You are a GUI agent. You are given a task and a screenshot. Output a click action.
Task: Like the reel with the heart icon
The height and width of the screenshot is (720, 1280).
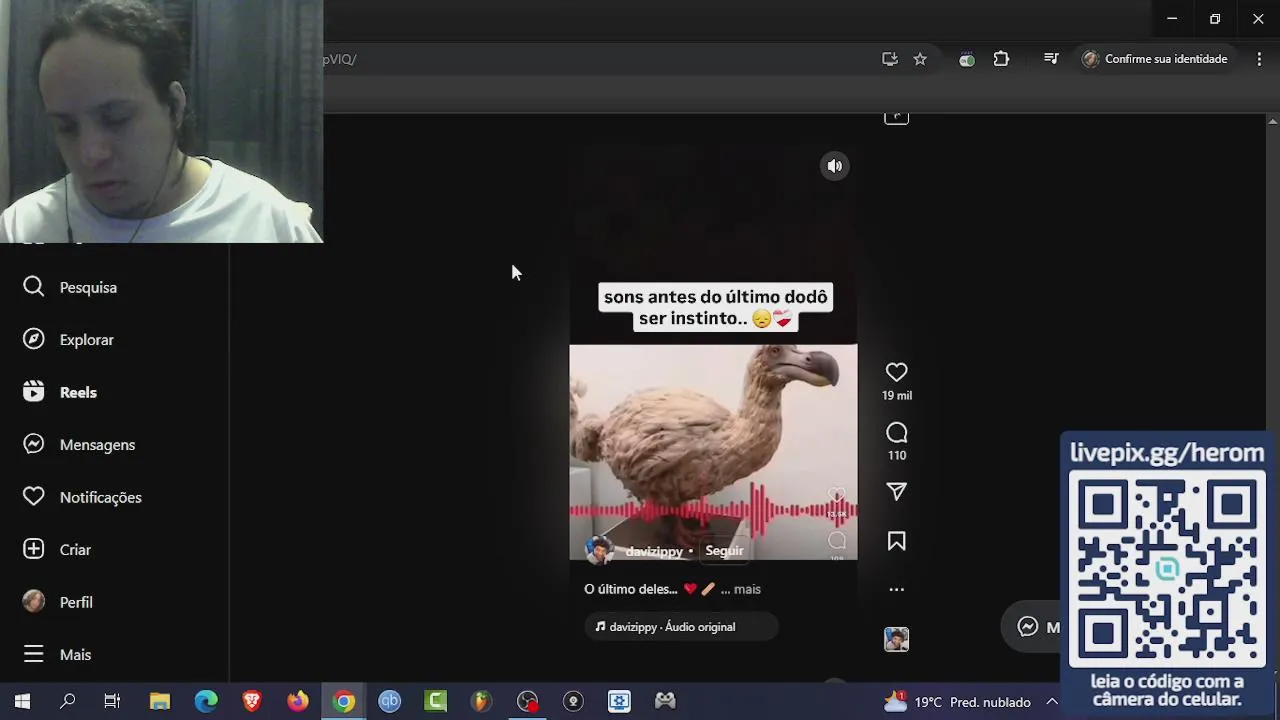point(897,372)
